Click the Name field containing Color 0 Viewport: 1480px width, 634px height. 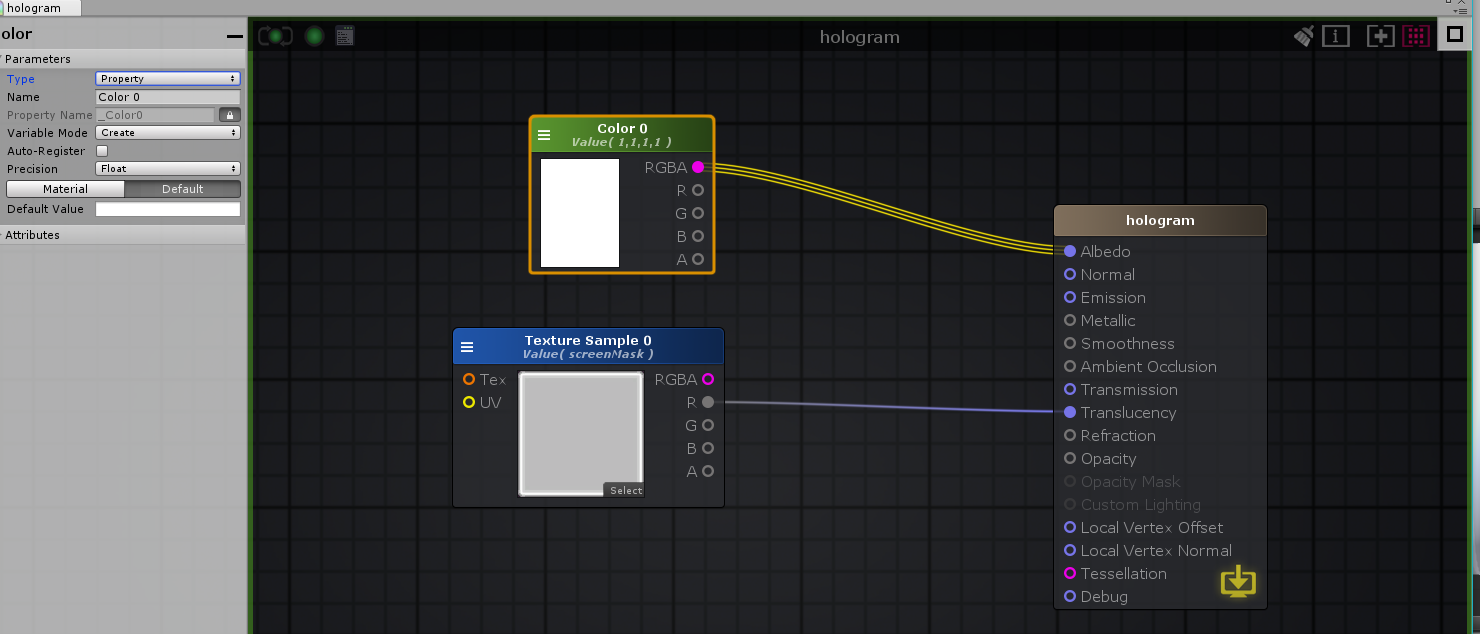click(167, 97)
